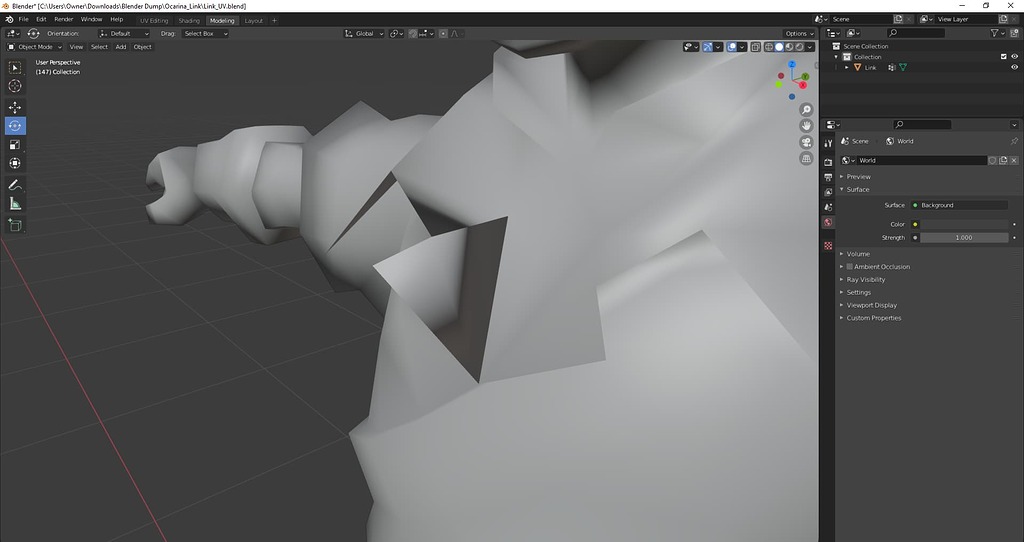The width and height of the screenshot is (1024, 542).
Task: Select the Rotate tool
Action: 15,126
